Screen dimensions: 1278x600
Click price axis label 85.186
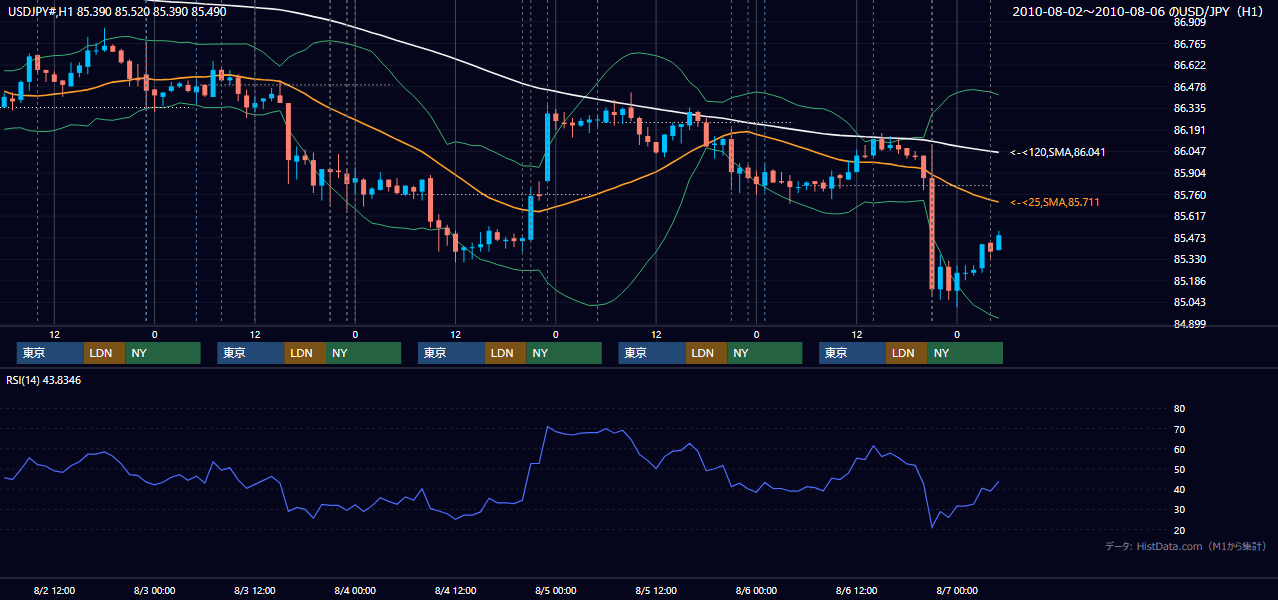(x=1189, y=281)
